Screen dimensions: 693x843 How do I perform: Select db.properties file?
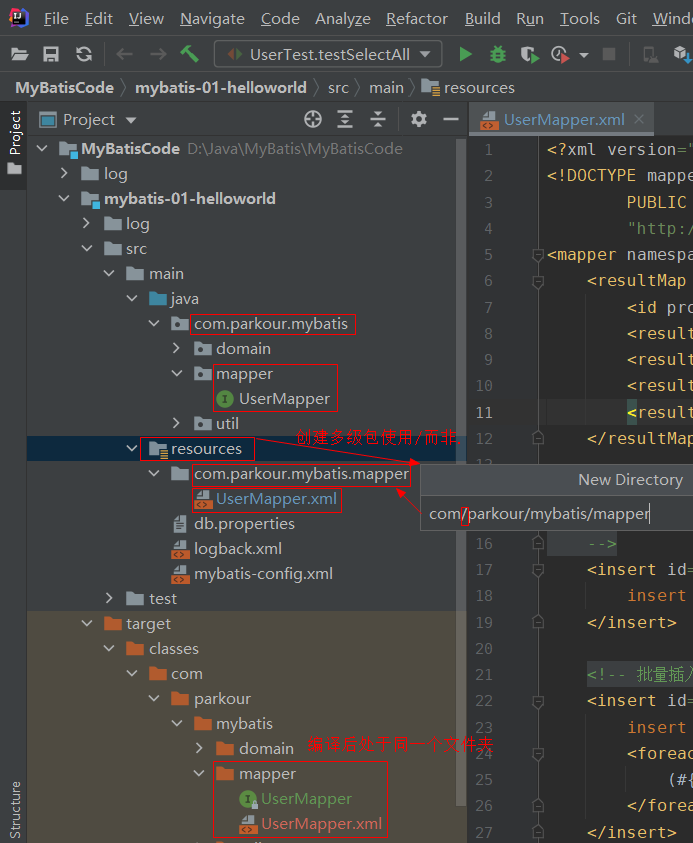pyautogui.click(x=244, y=524)
